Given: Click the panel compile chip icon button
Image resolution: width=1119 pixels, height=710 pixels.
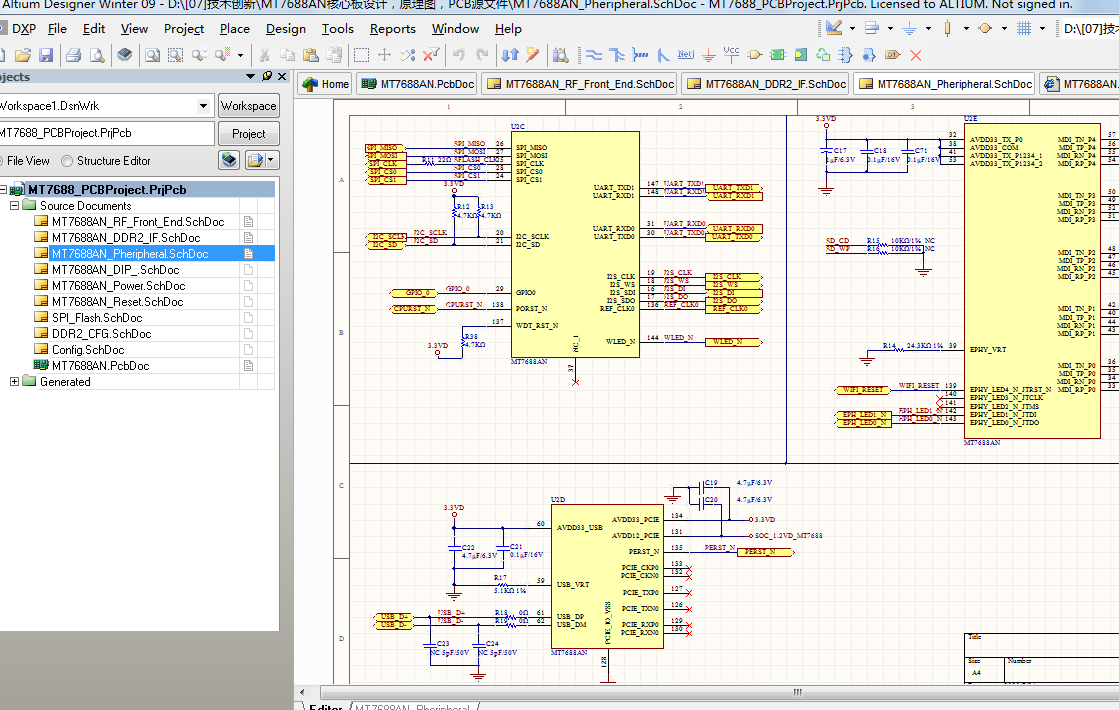Looking at the screenshot, I should click(229, 160).
